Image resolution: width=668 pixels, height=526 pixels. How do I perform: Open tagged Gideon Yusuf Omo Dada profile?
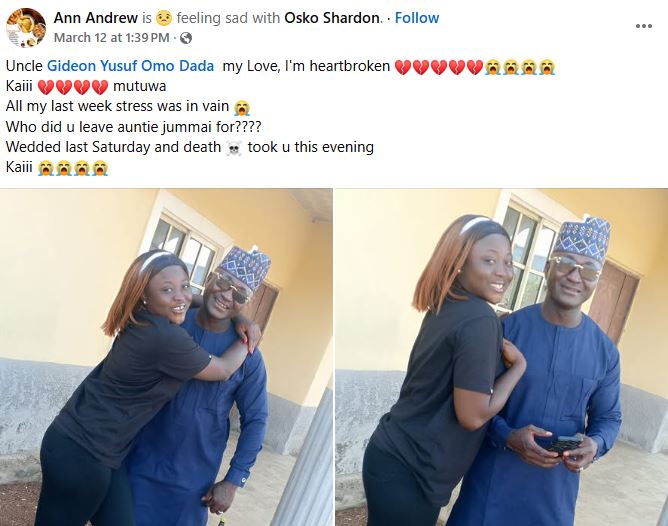[x=130, y=66]
